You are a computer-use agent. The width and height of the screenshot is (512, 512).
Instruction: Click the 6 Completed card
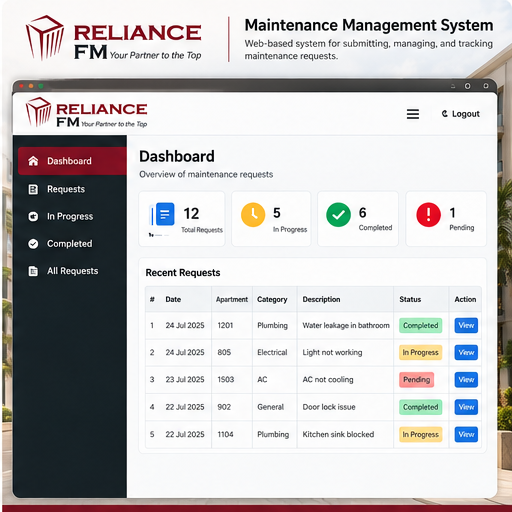pyautogui.click(x=358, y=219)
